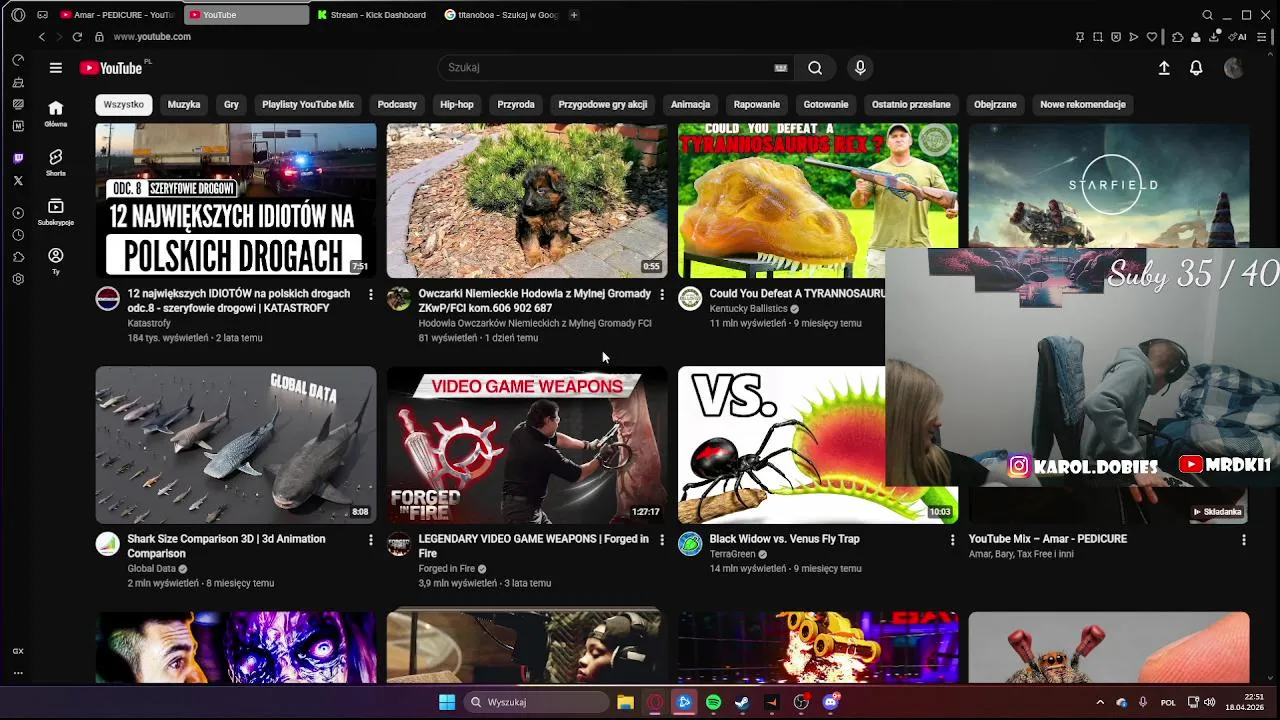The height and width of the screenshot is (720, 1280).
Task: Go back to the previous page
Action: coord(41,37)
